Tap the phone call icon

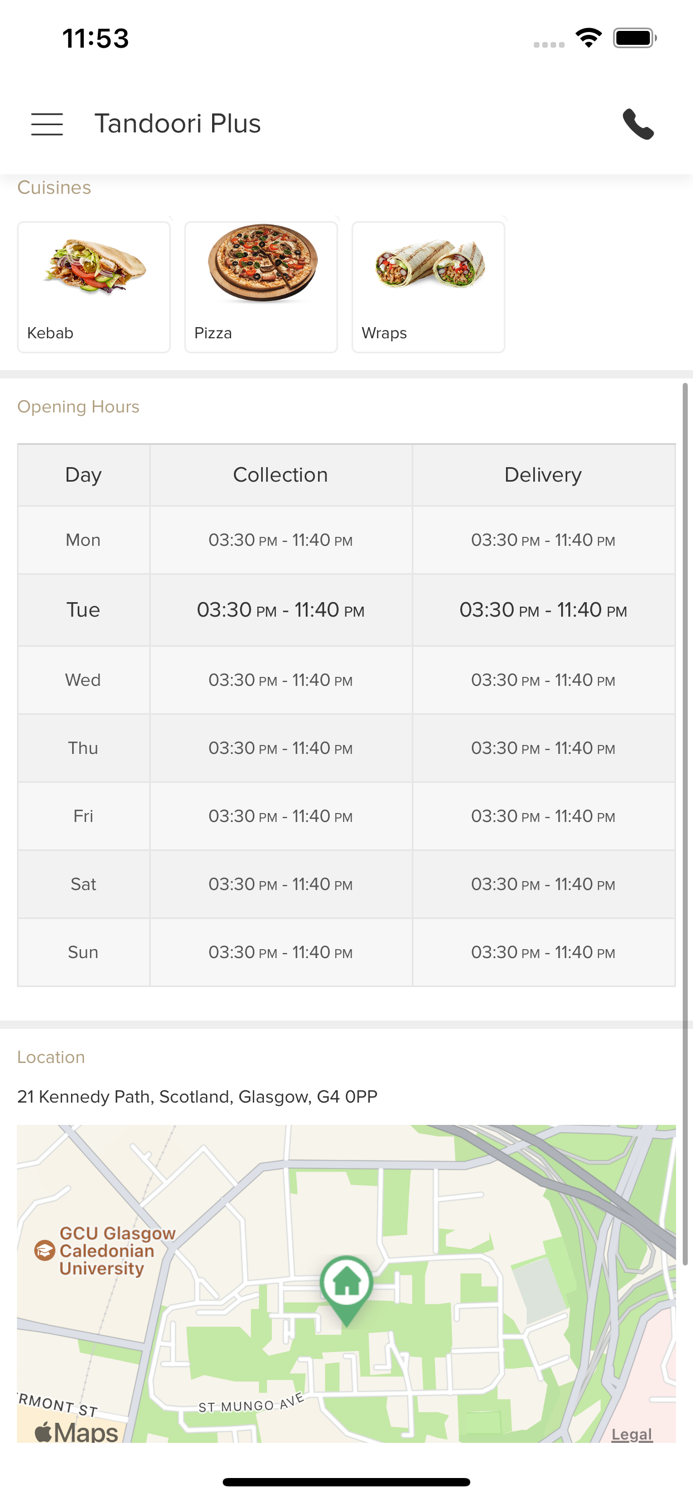pos(638,124)
